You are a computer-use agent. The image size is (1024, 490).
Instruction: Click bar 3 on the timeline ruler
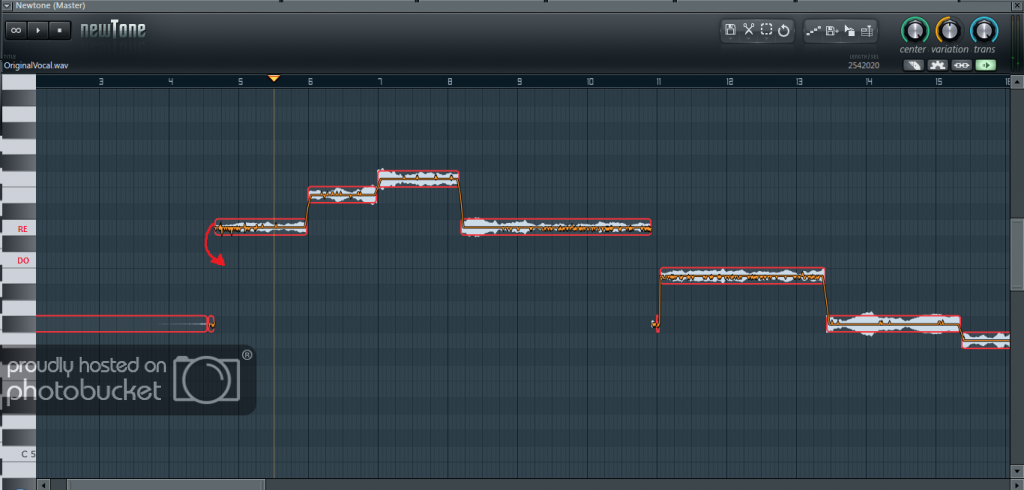pyautogui.click(x=101, y=82)
